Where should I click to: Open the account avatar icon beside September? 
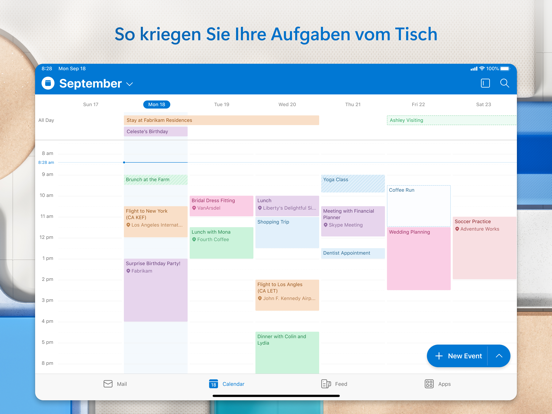pos(48,83)
